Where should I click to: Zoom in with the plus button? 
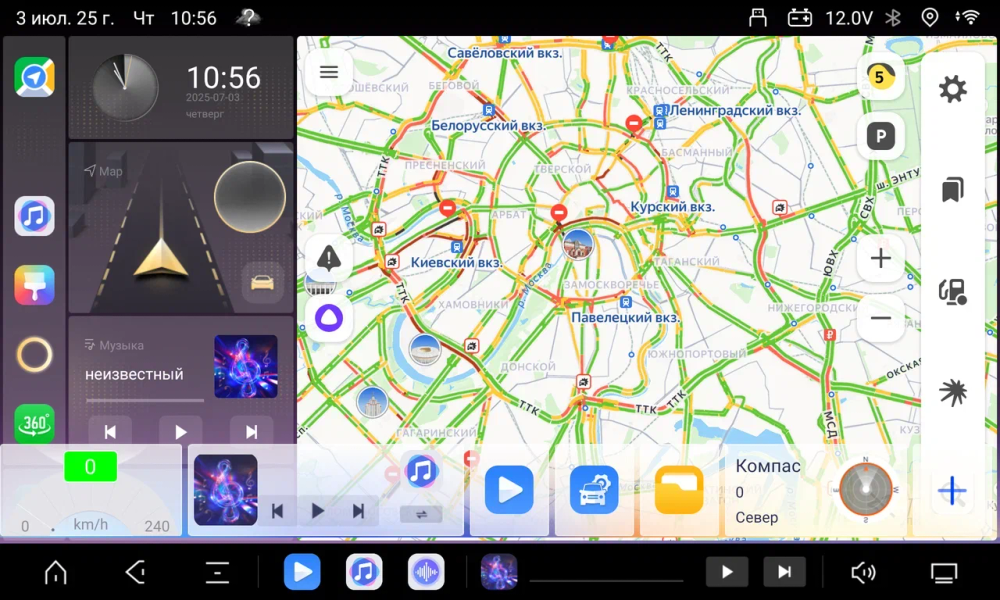coord(880,258)
